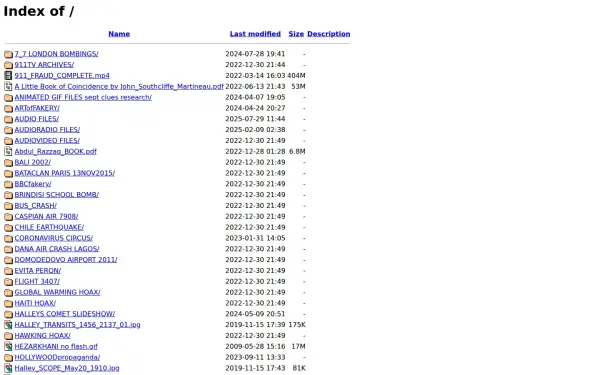Open the BUS_CRASH directory link

(36, 206)
